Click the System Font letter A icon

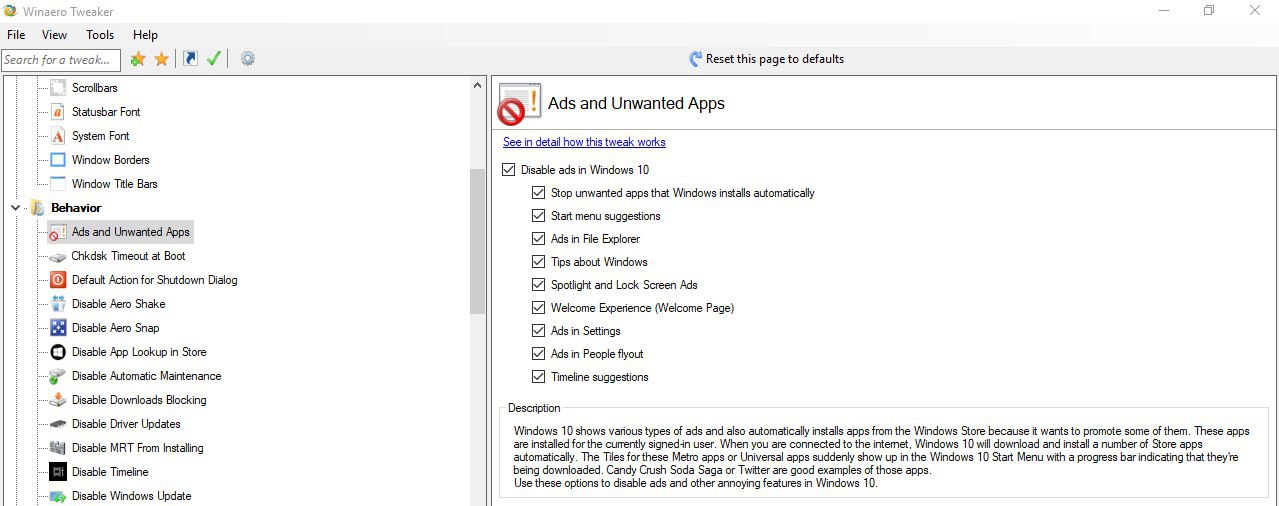57,136
